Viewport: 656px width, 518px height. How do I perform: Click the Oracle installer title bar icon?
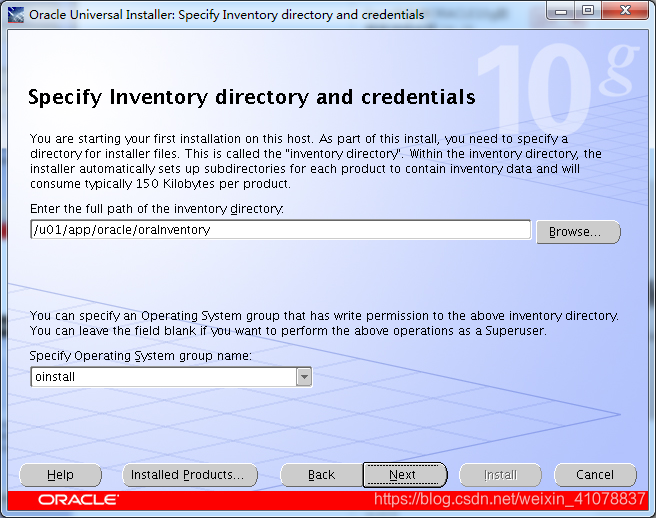15,15
